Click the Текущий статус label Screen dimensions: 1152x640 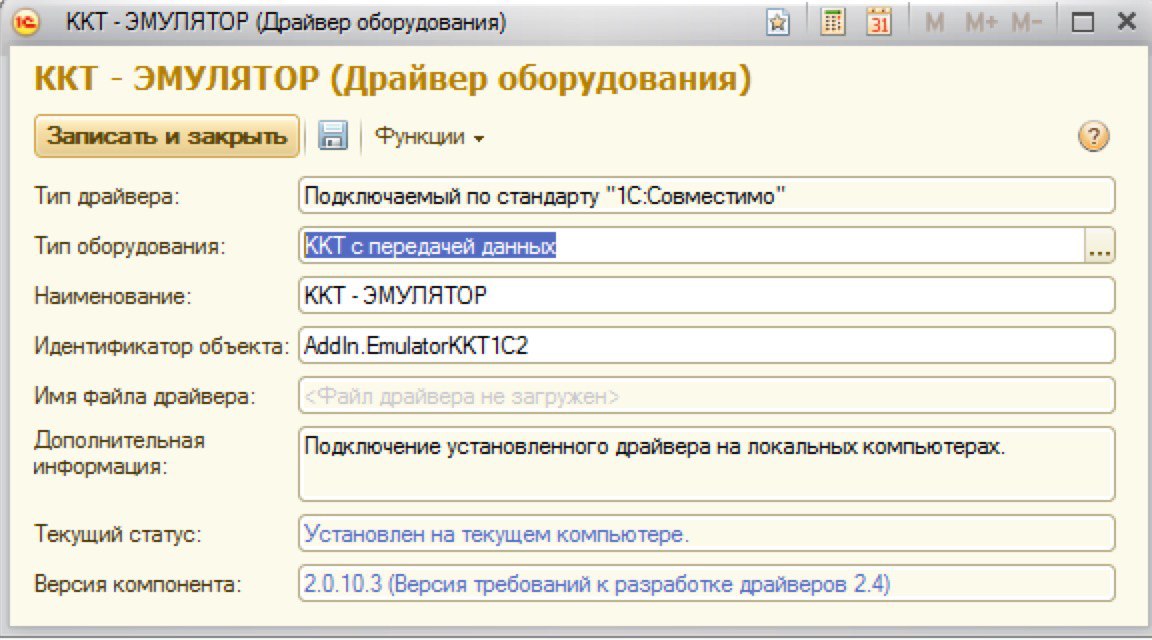click(x=118, y=534)
